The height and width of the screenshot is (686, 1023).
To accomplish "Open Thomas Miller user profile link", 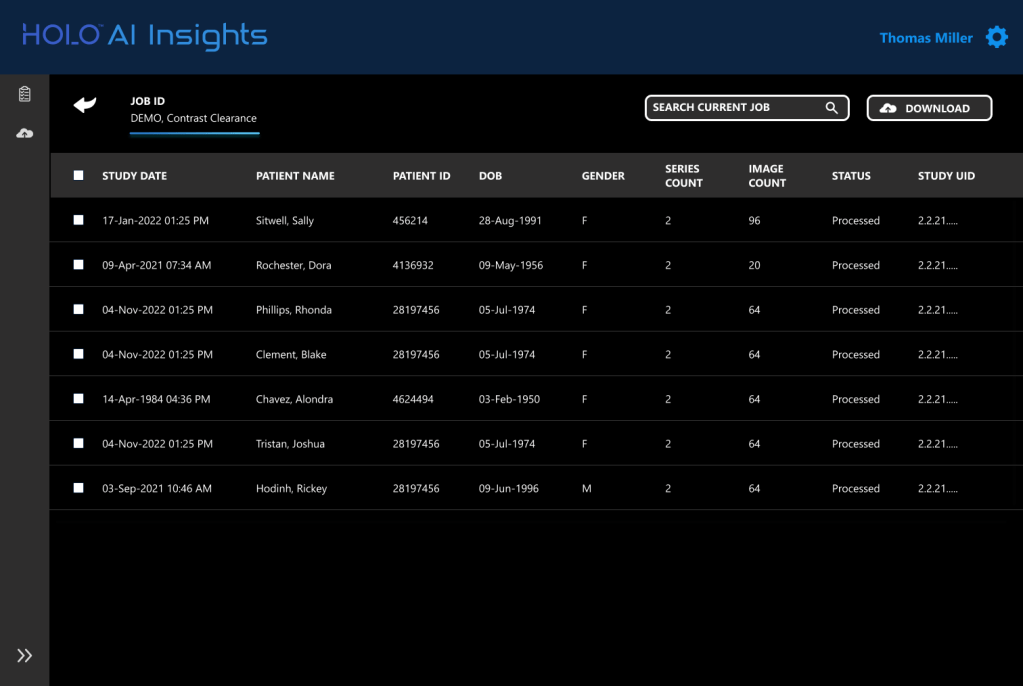I will [925, 38].
